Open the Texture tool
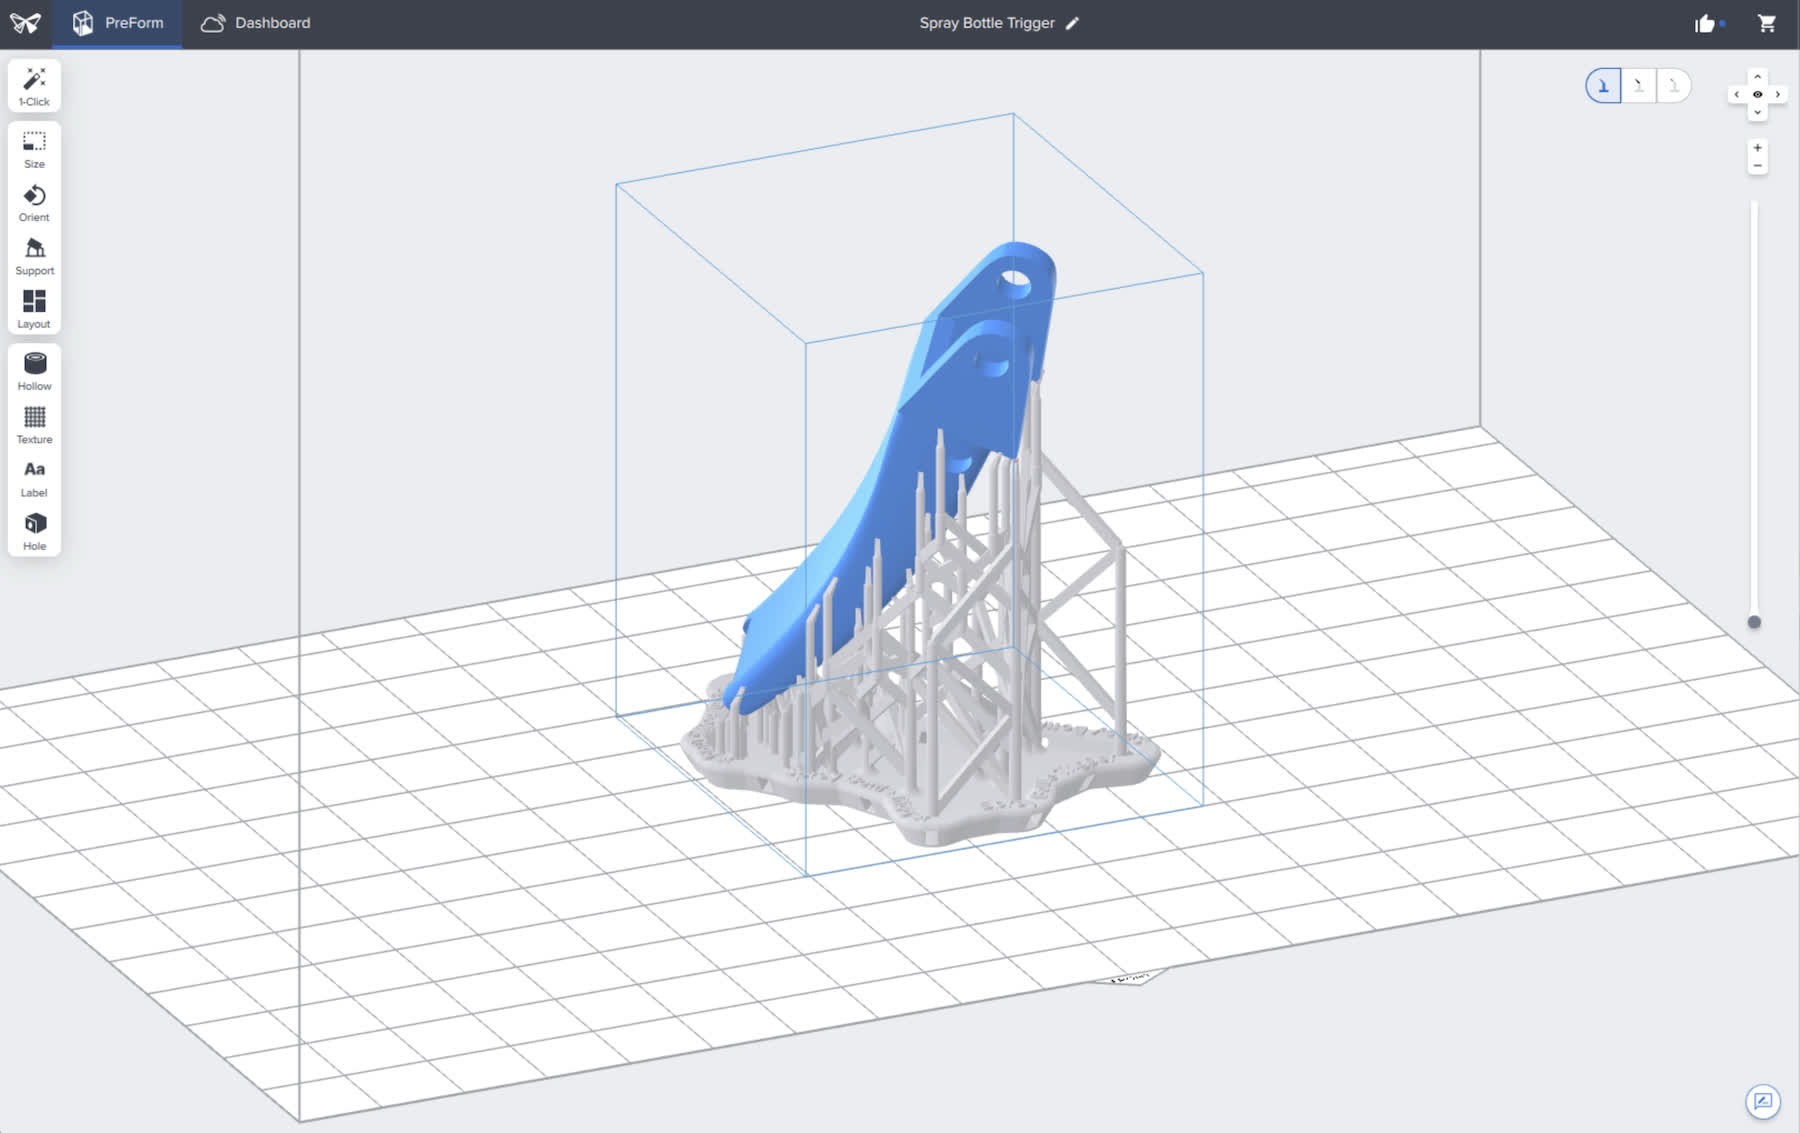The image size is (1800, 1133). point(34,422)
